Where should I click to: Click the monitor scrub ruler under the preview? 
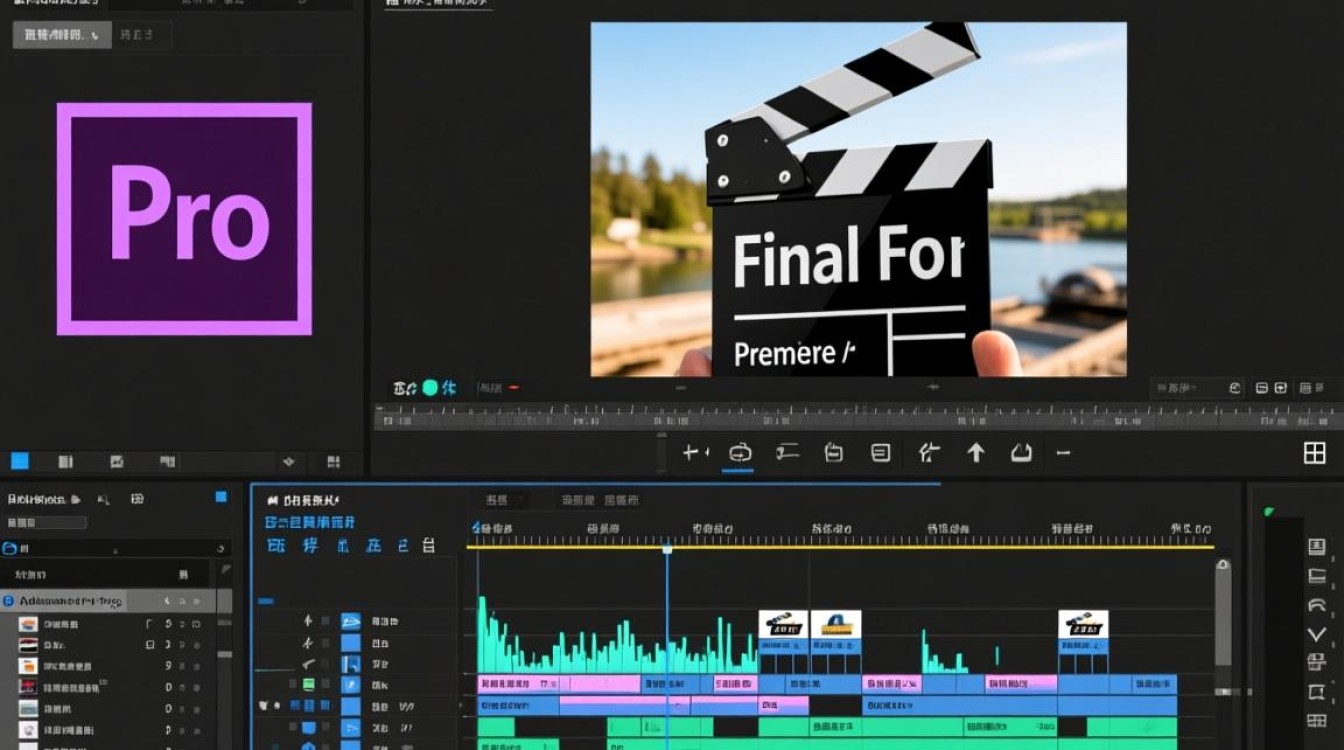[x=857, y=416]
